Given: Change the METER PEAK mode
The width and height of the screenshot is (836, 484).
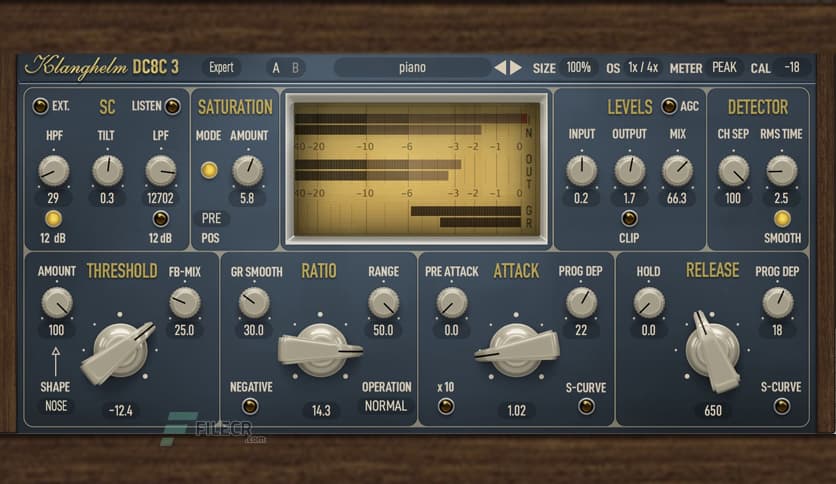Looking at the screenshot, I should pos(724,68).
